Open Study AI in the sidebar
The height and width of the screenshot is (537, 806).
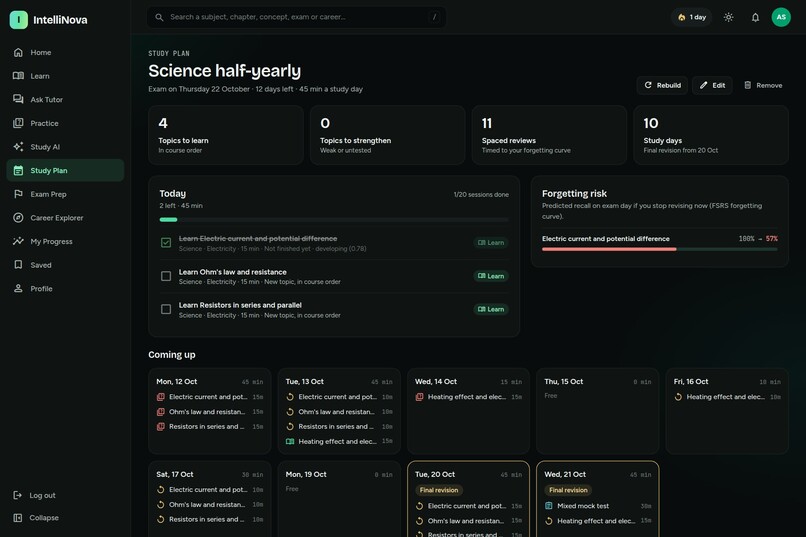point(65,147)
